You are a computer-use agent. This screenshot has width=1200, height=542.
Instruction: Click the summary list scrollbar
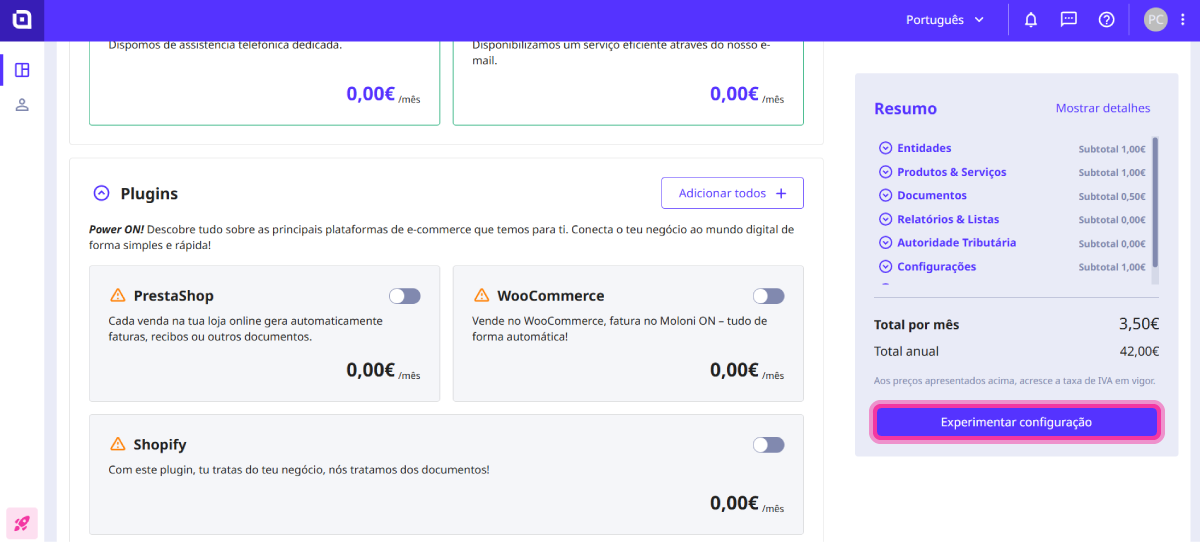click(1155, 200)
